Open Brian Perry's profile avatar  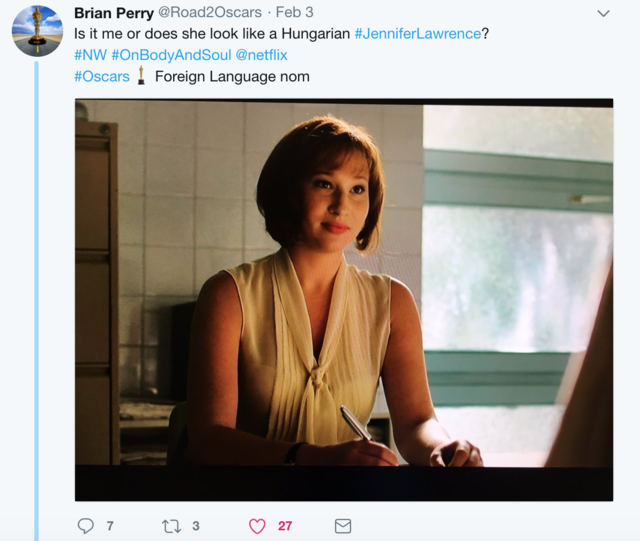pyautogui.click(x=37, y=31)
